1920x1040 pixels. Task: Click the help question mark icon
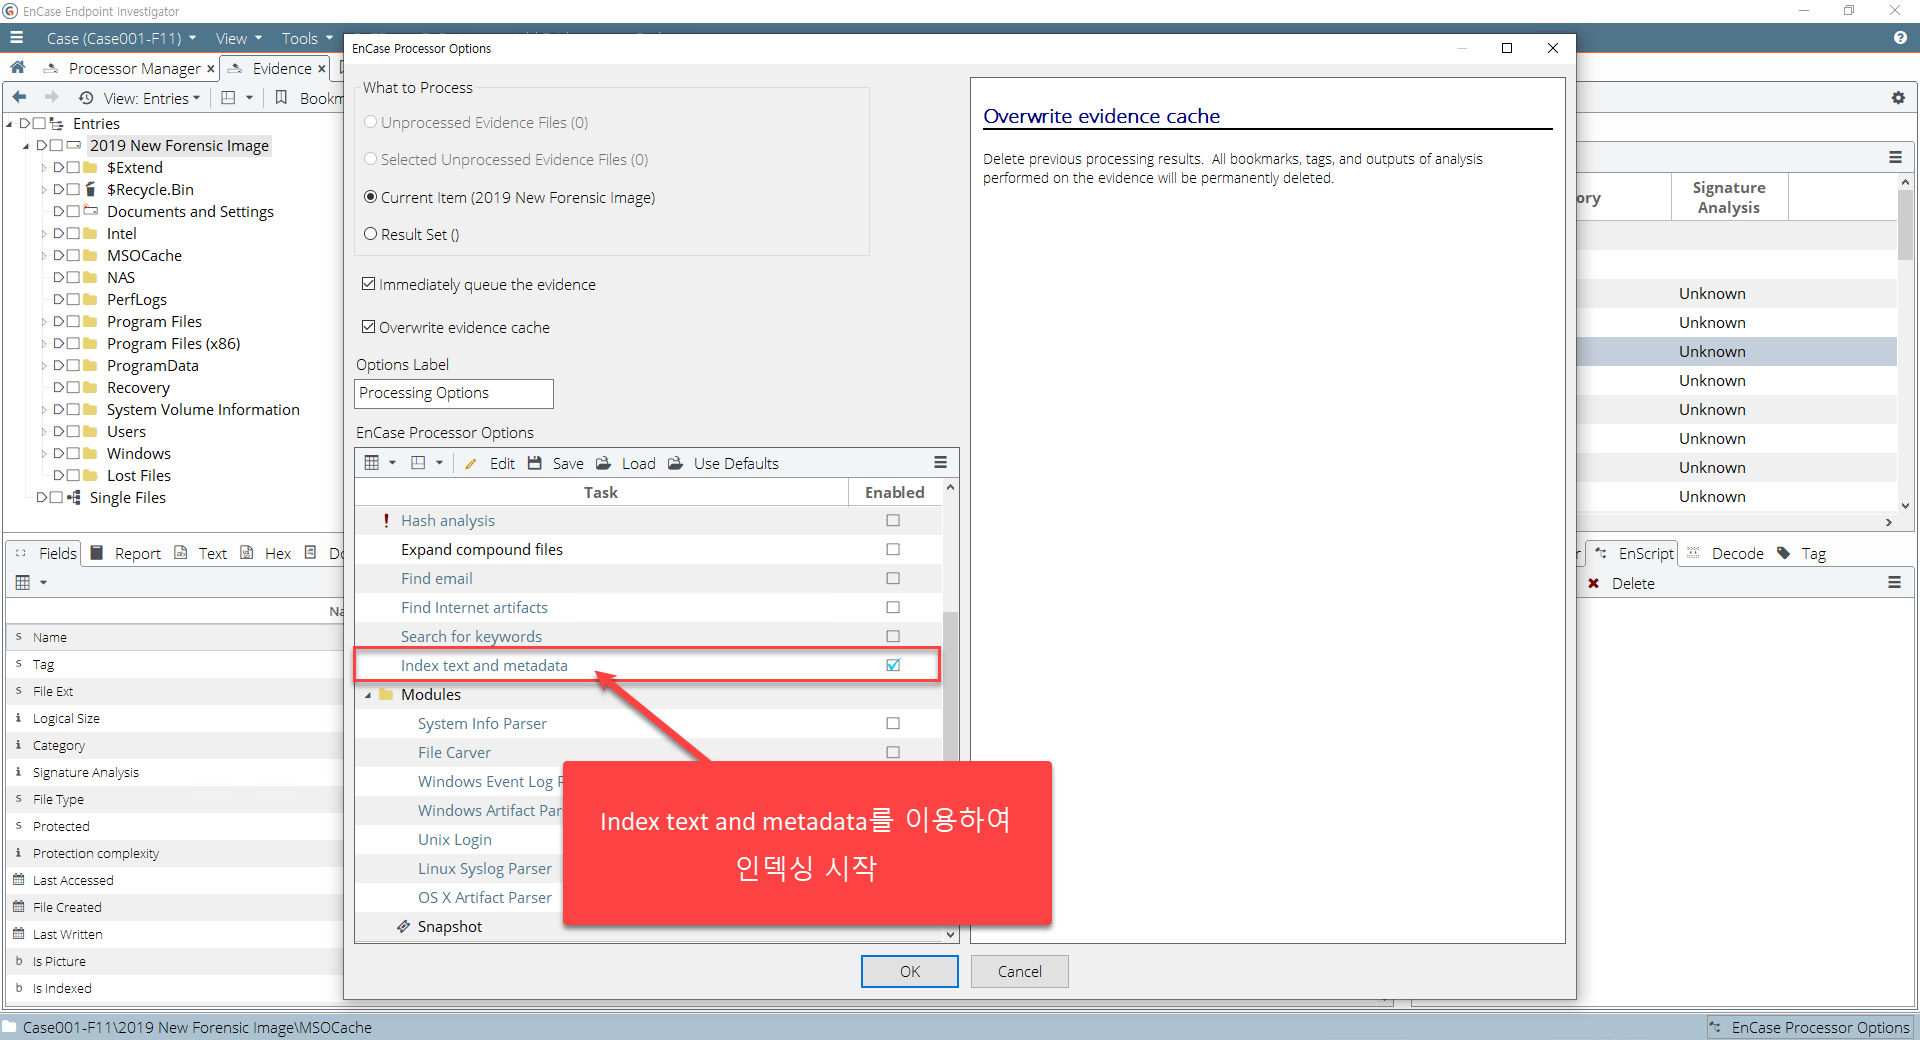[x=1900, y=38]
